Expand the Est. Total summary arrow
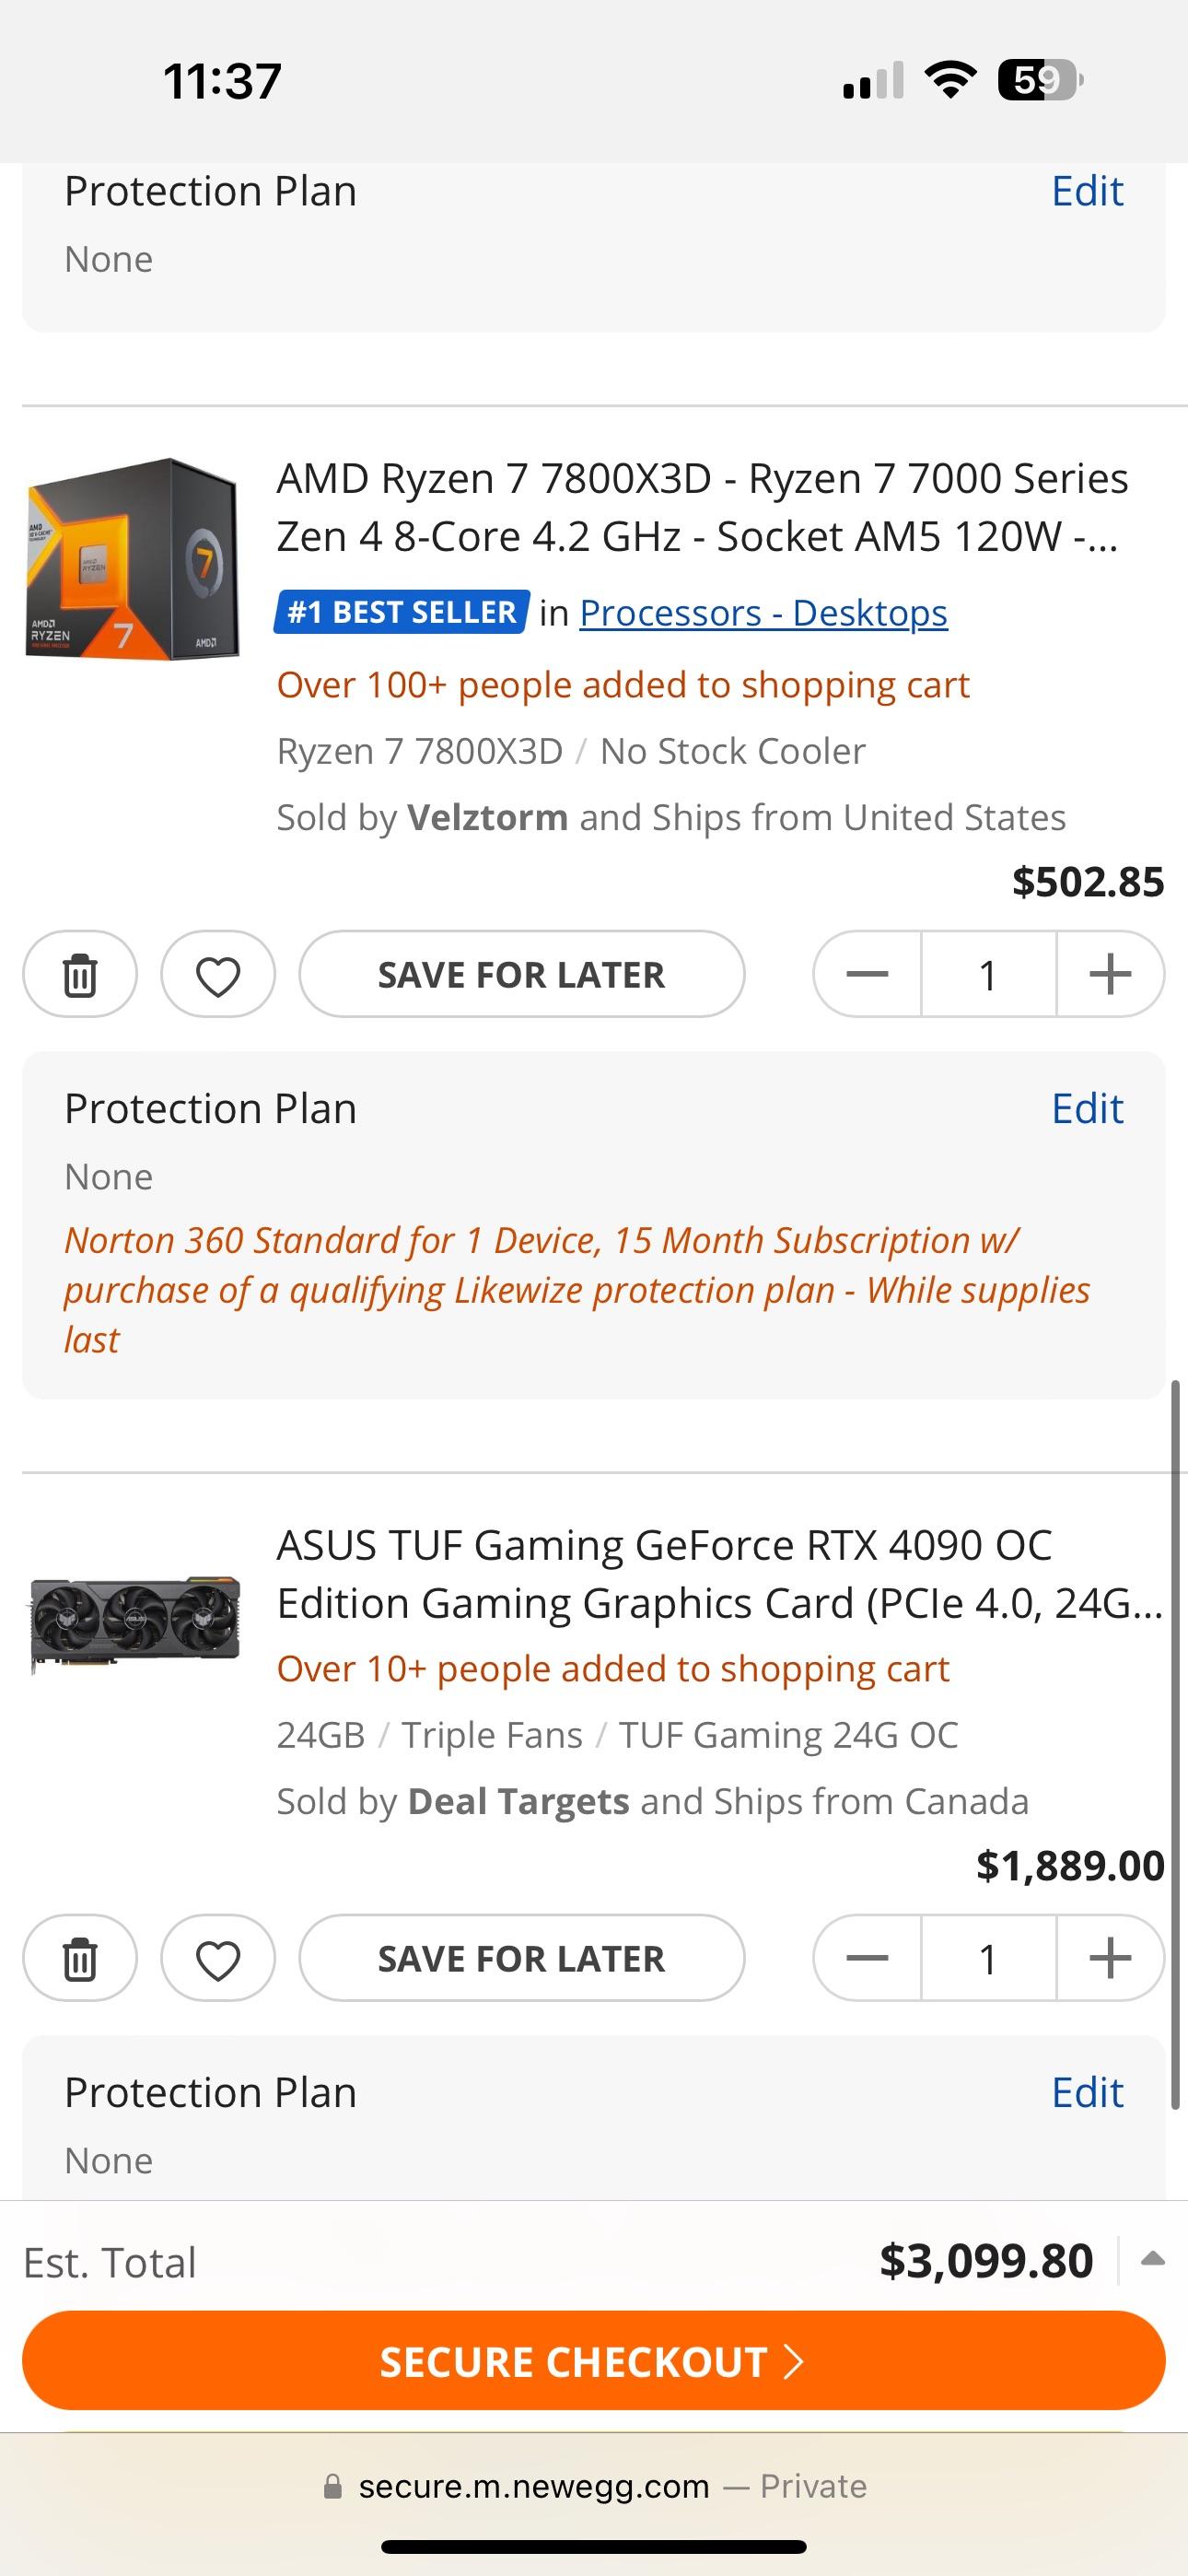 (x=1152, y=2259)
